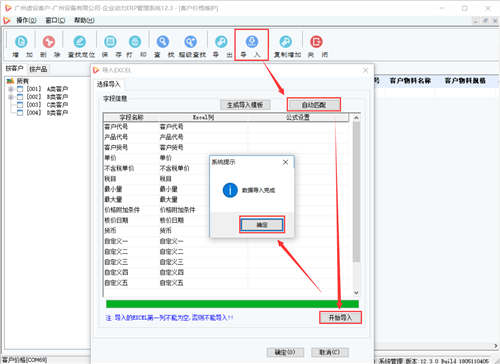Click the 导入 (Import) toolbar icon
This screenshot has height=364, width=500.
(x=252, y=42)
